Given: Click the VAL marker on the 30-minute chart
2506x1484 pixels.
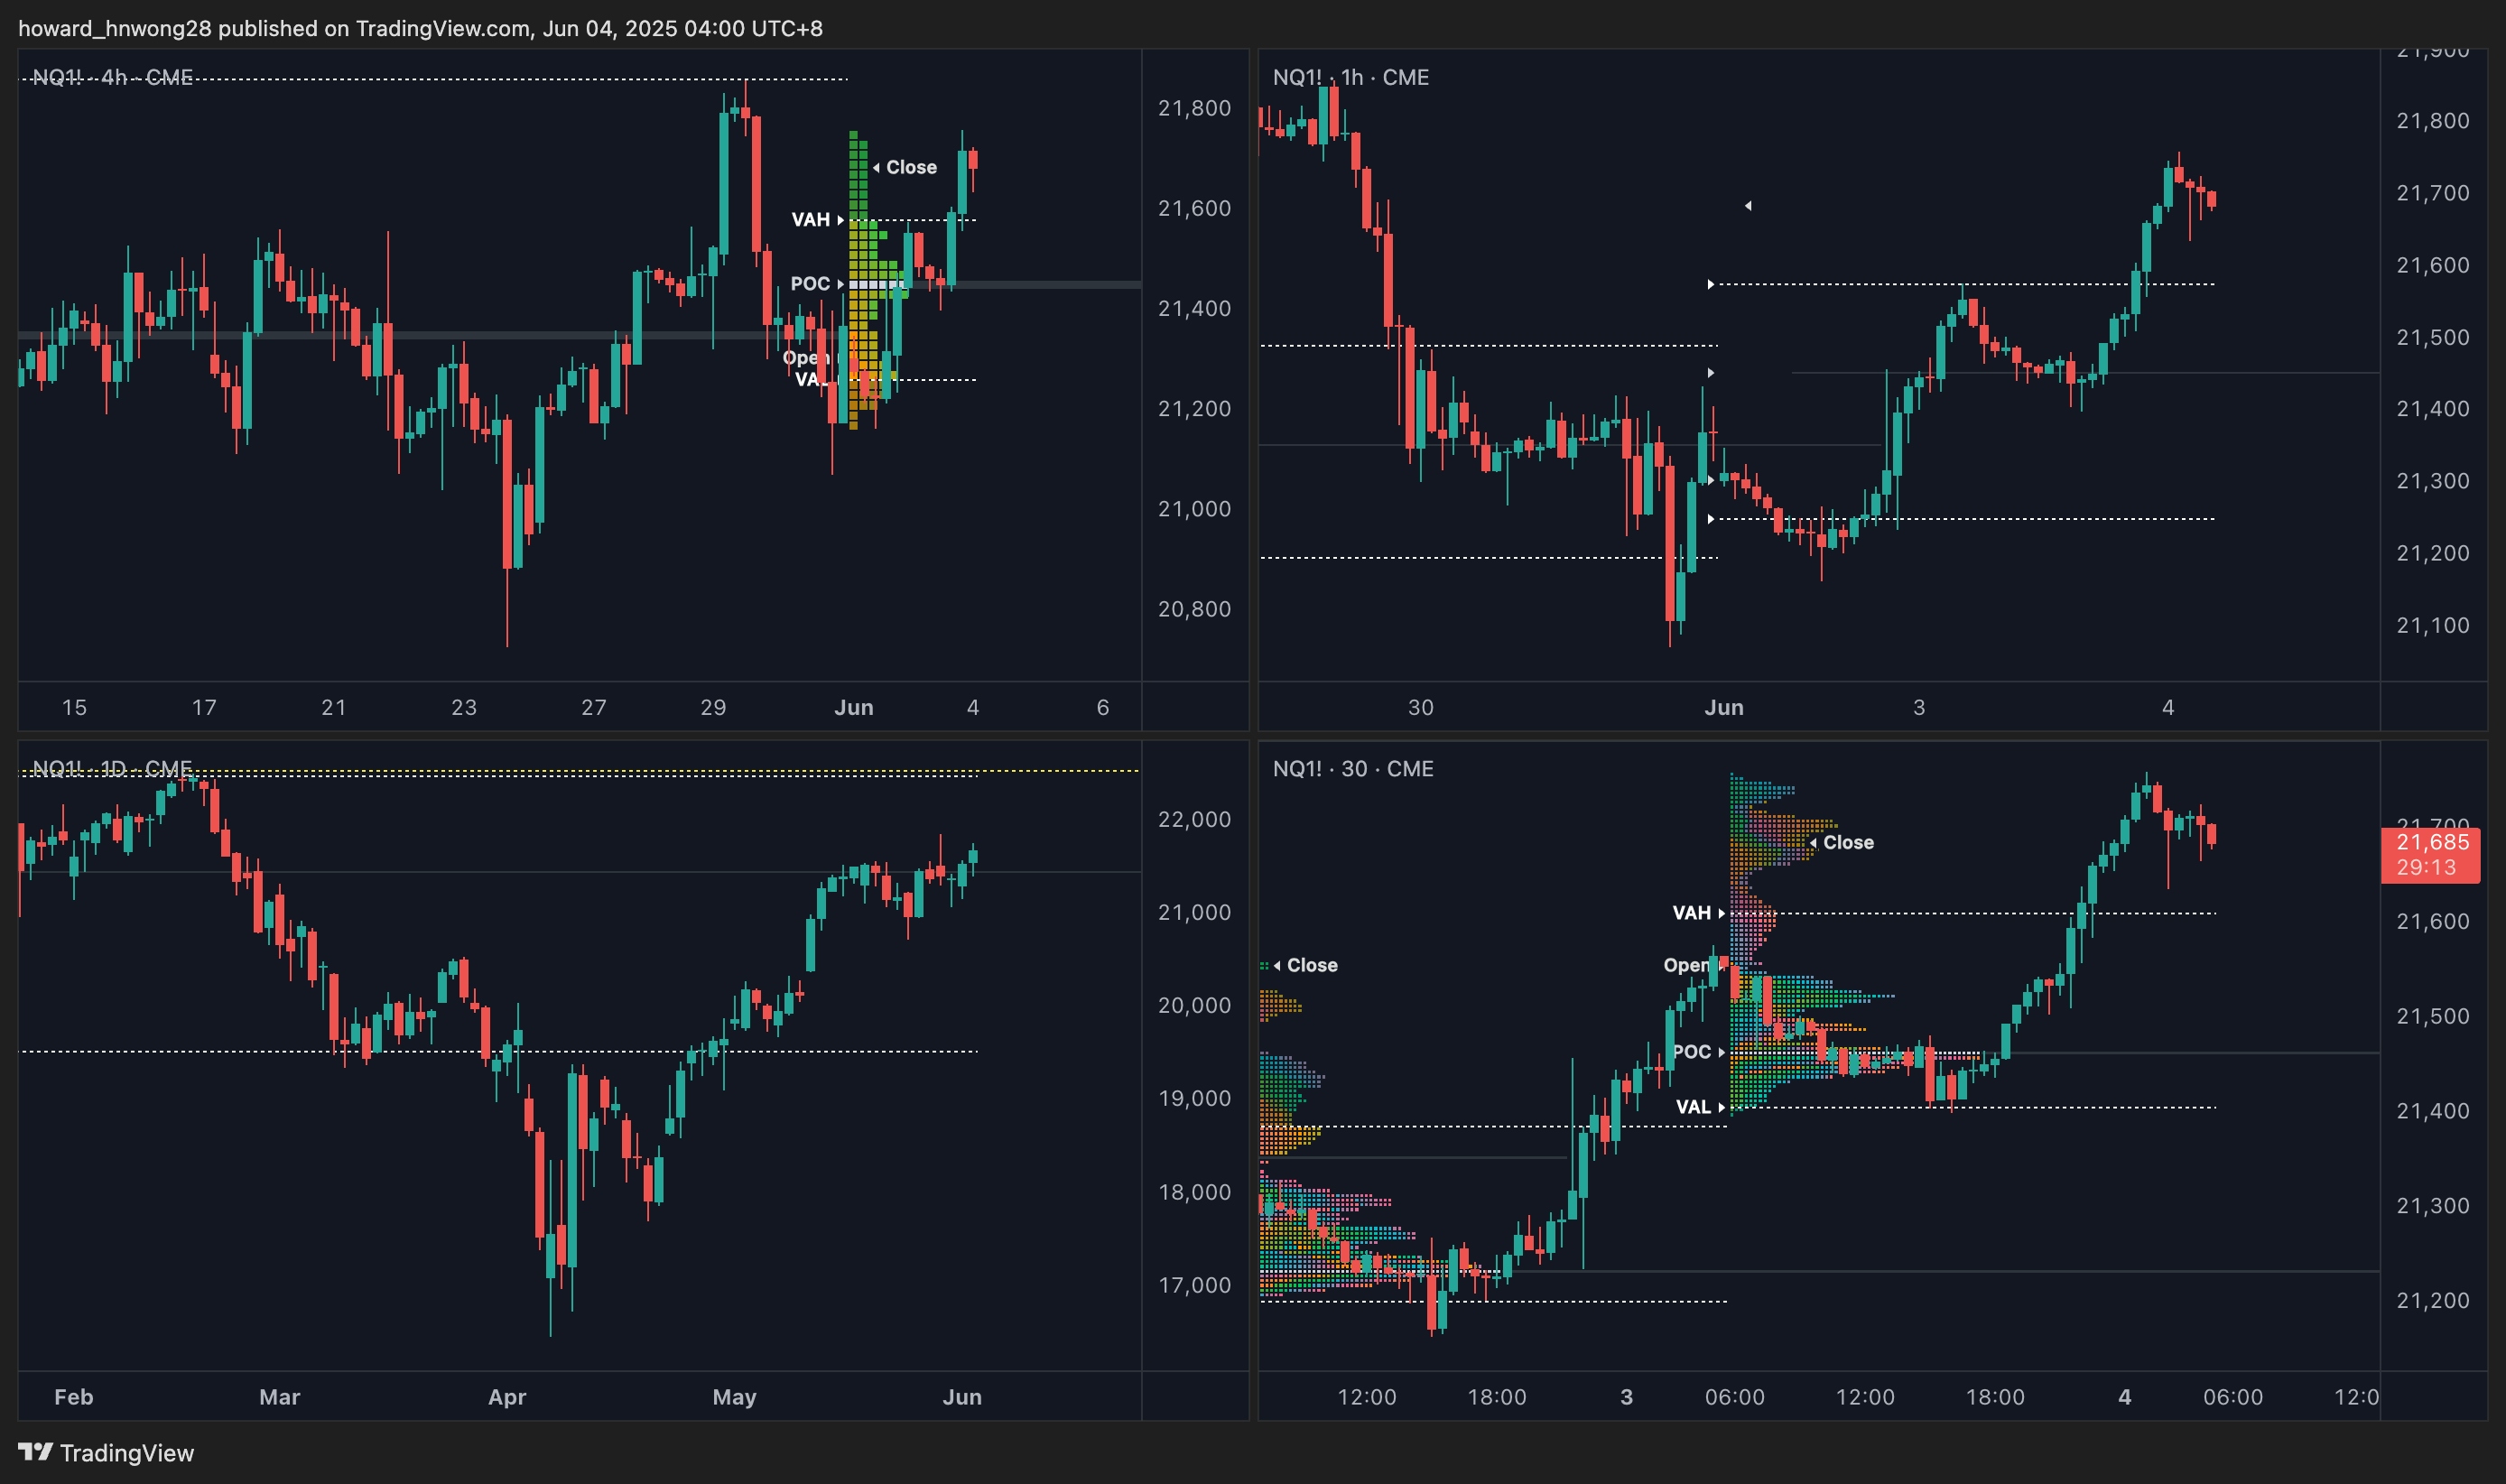Looking at the screenshot, I should 1699,1106.
